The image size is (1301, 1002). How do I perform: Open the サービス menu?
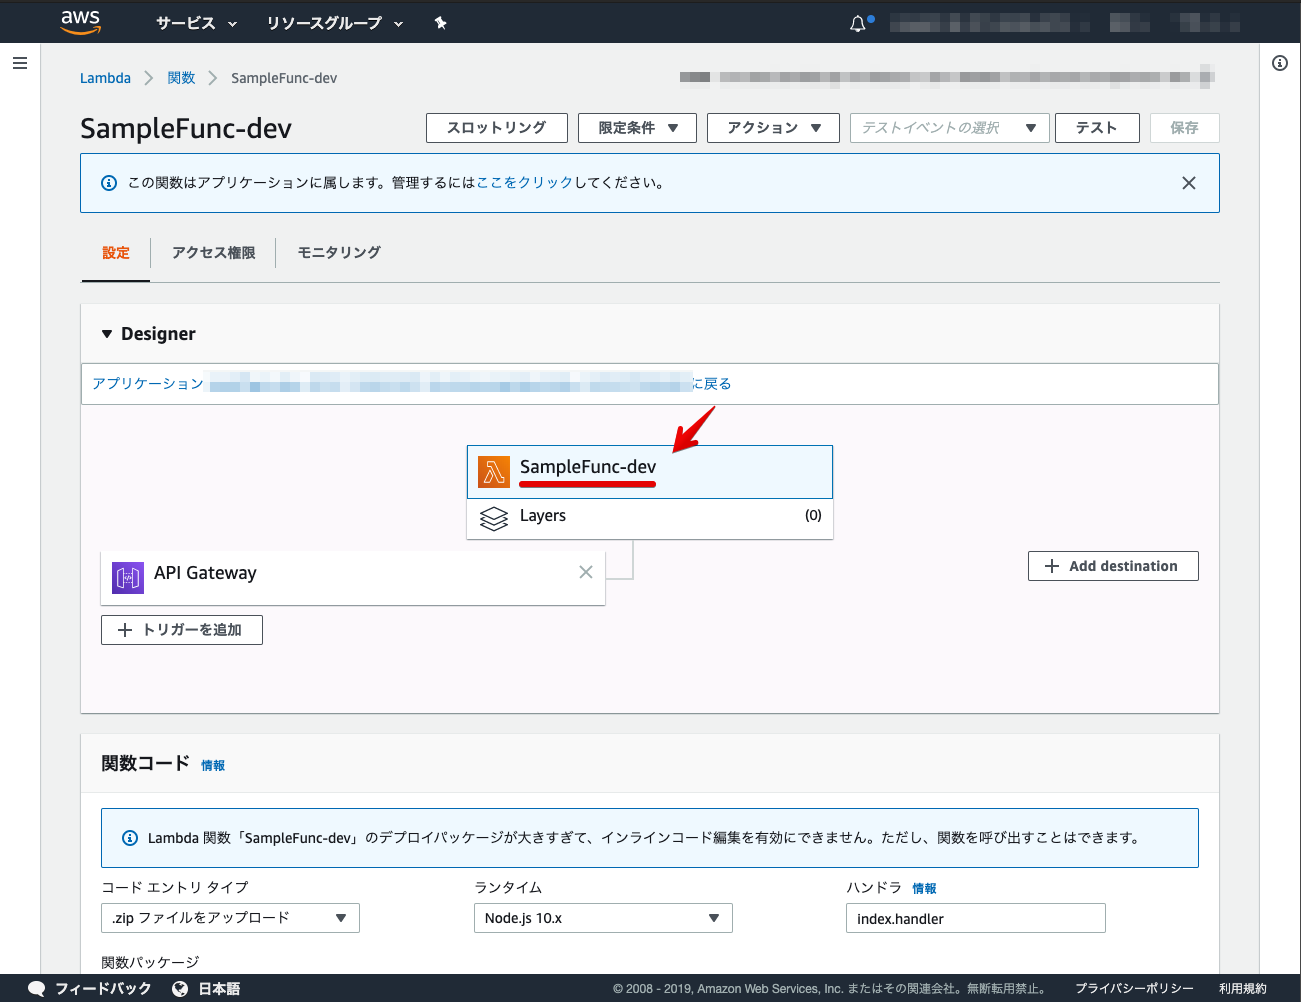pyautogui.click(x=196, y=23)
